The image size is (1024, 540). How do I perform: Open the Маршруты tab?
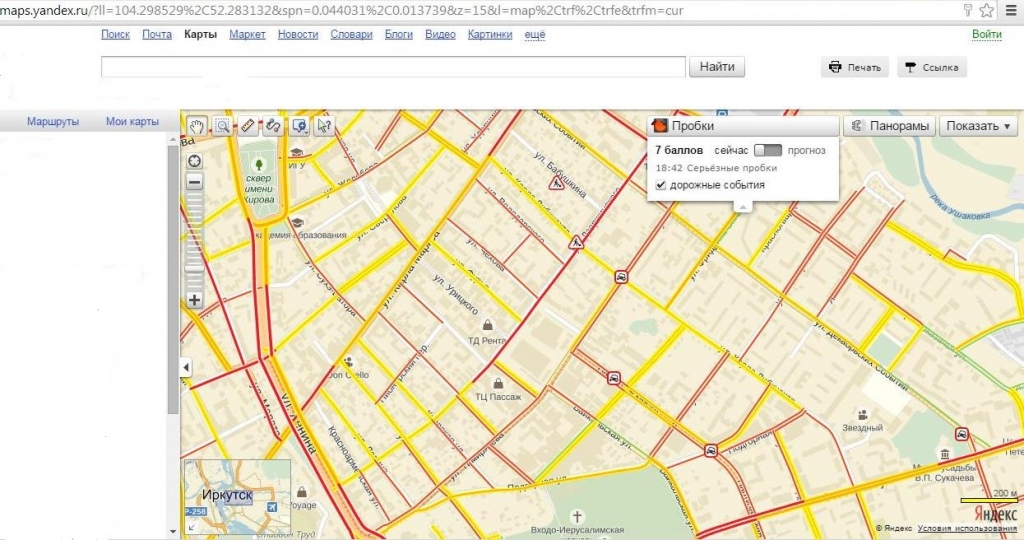click(53, 122)
